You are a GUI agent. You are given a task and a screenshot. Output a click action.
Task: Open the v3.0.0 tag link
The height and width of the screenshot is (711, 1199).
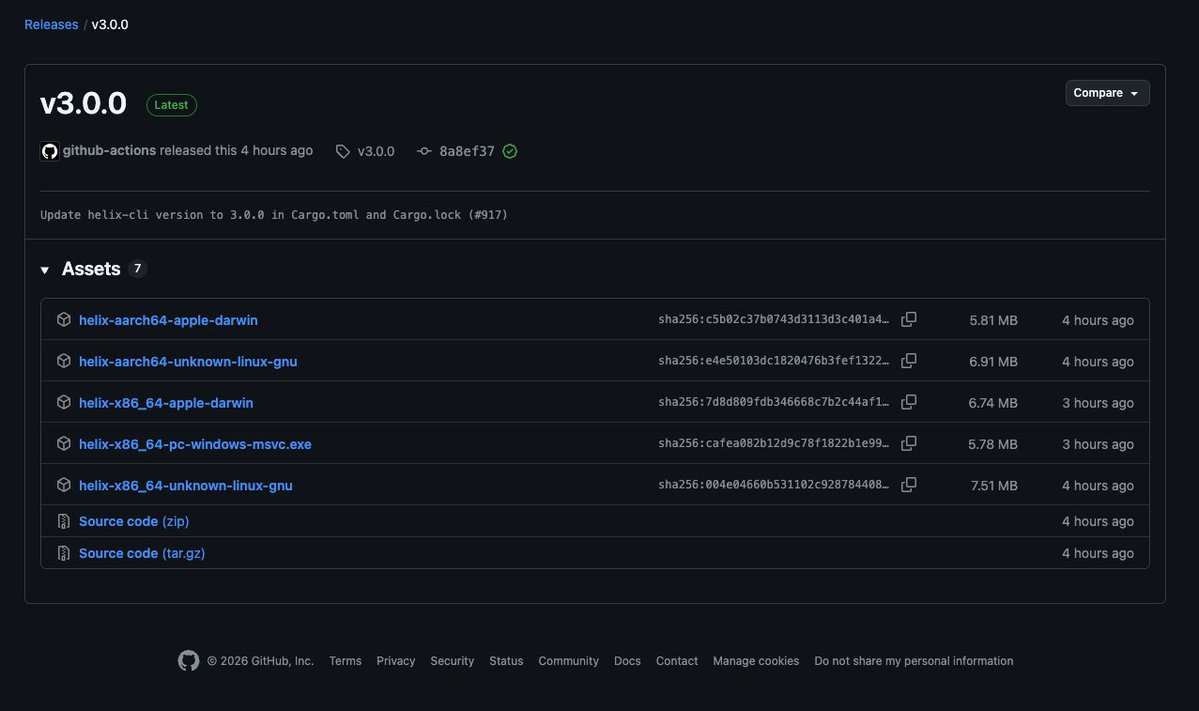coord(375,151)
